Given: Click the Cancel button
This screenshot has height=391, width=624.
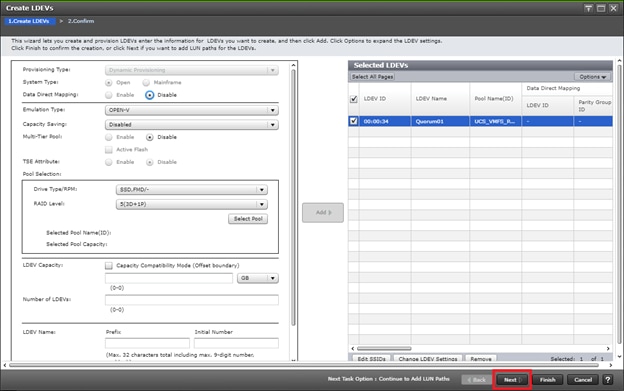Looking at the screenshot, I should [x=583, y=379].
